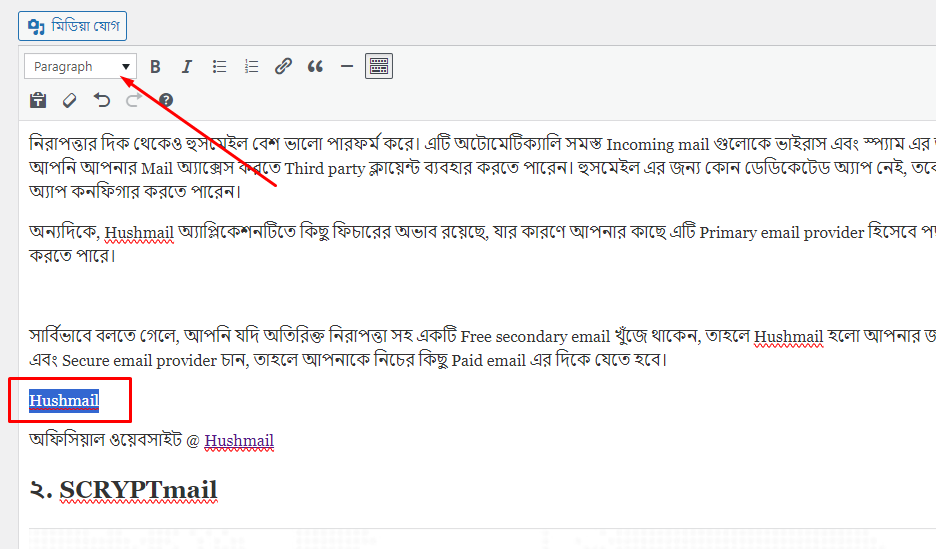Screen dimensions: 936x549
Task: Toggle bold formatting
Action: point(155,66)
